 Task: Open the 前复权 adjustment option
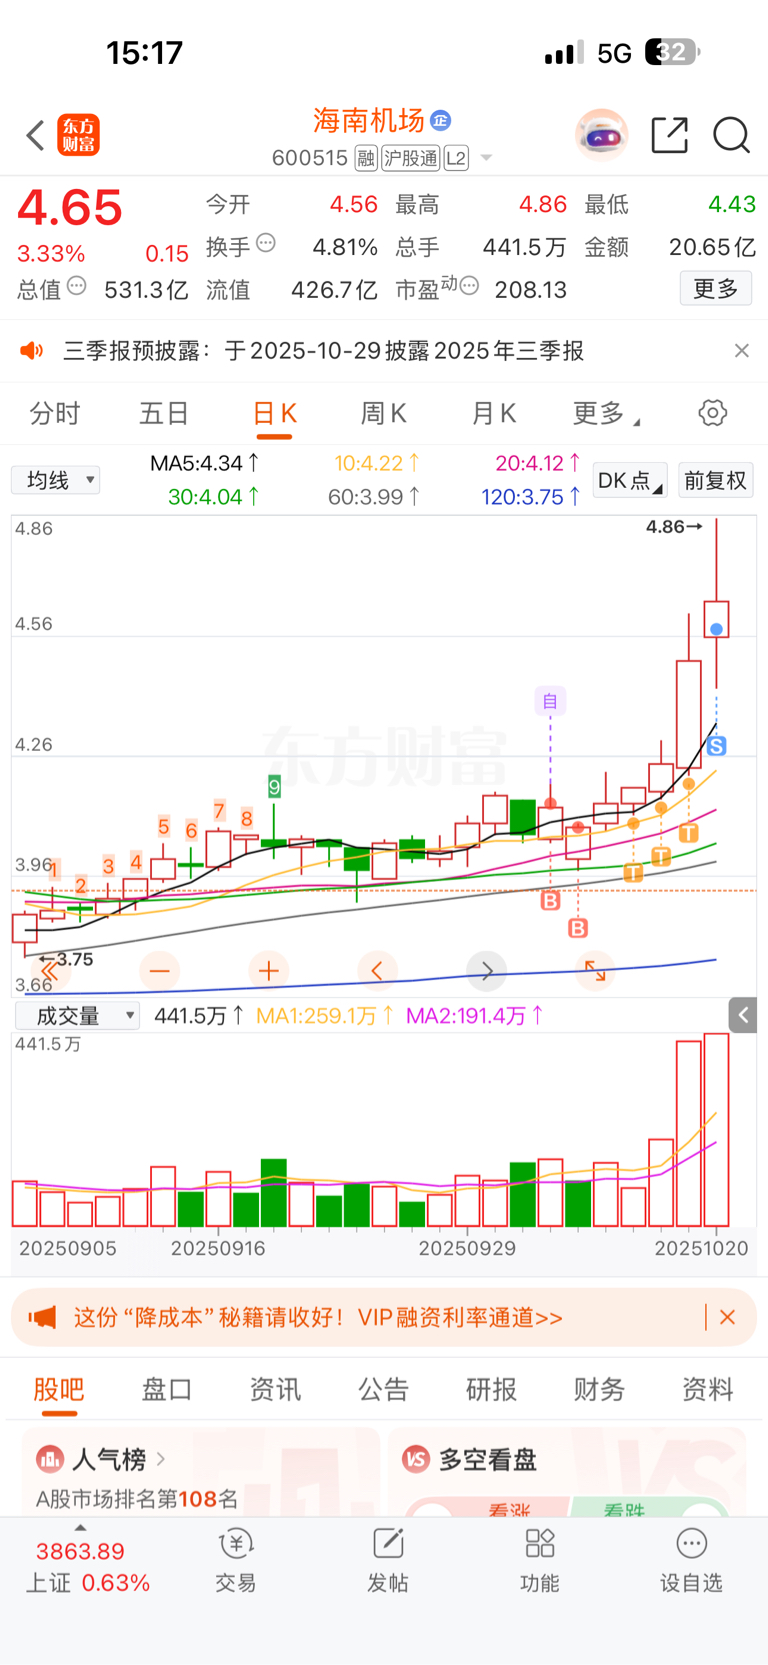point(715,480)
